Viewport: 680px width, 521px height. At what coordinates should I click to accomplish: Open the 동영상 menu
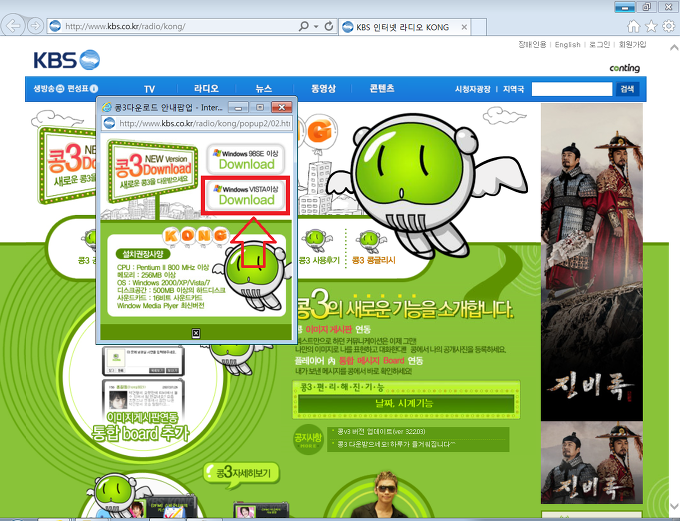324,88
